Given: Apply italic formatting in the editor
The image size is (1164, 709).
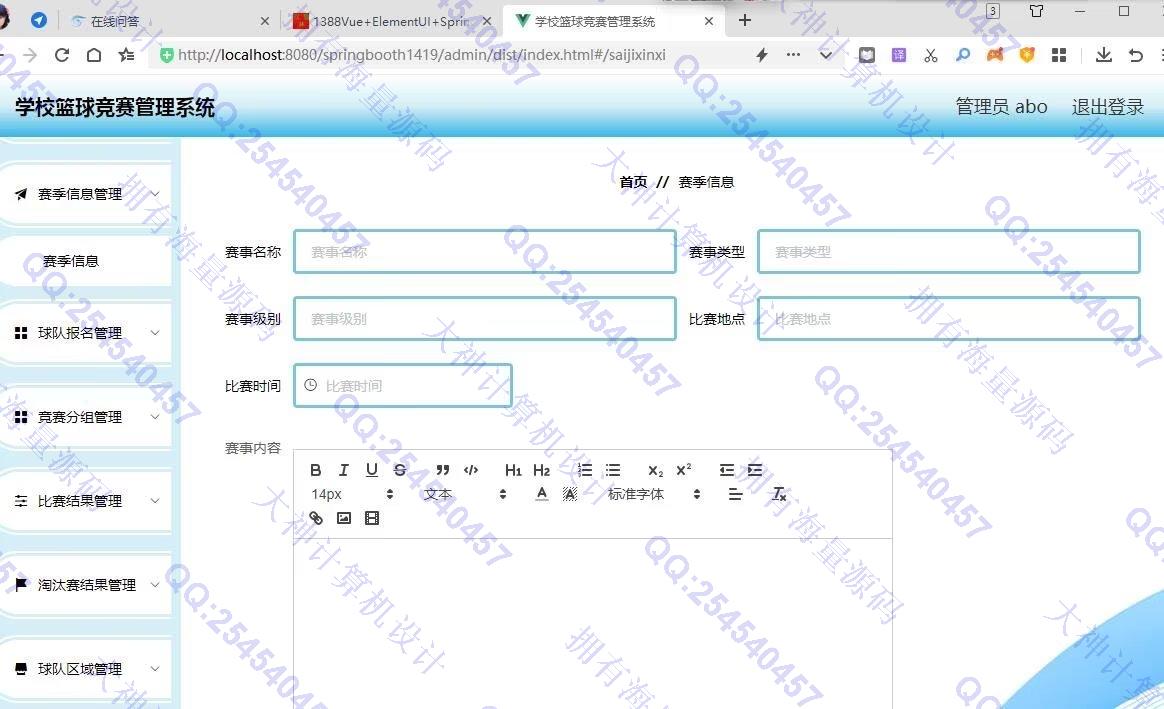Looking at the screenshot, I should 344,470.
